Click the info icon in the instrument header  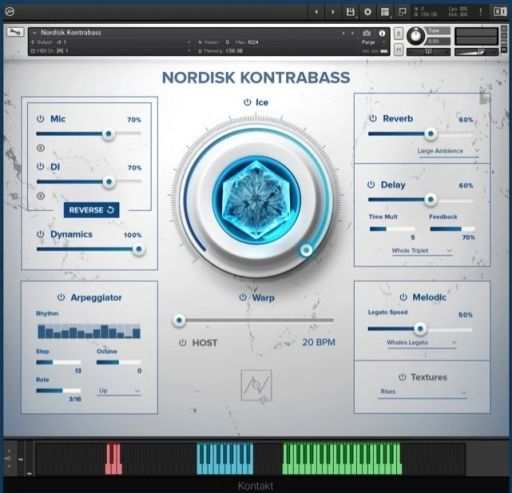click(x=382, y=33)
